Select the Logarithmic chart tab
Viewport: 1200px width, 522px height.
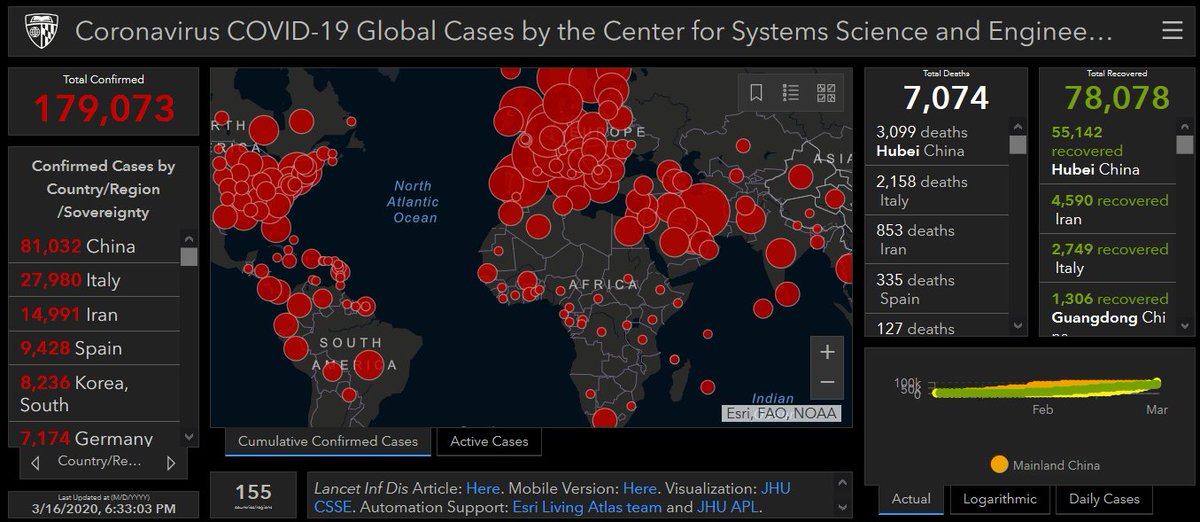click(x=1000, y=498)
